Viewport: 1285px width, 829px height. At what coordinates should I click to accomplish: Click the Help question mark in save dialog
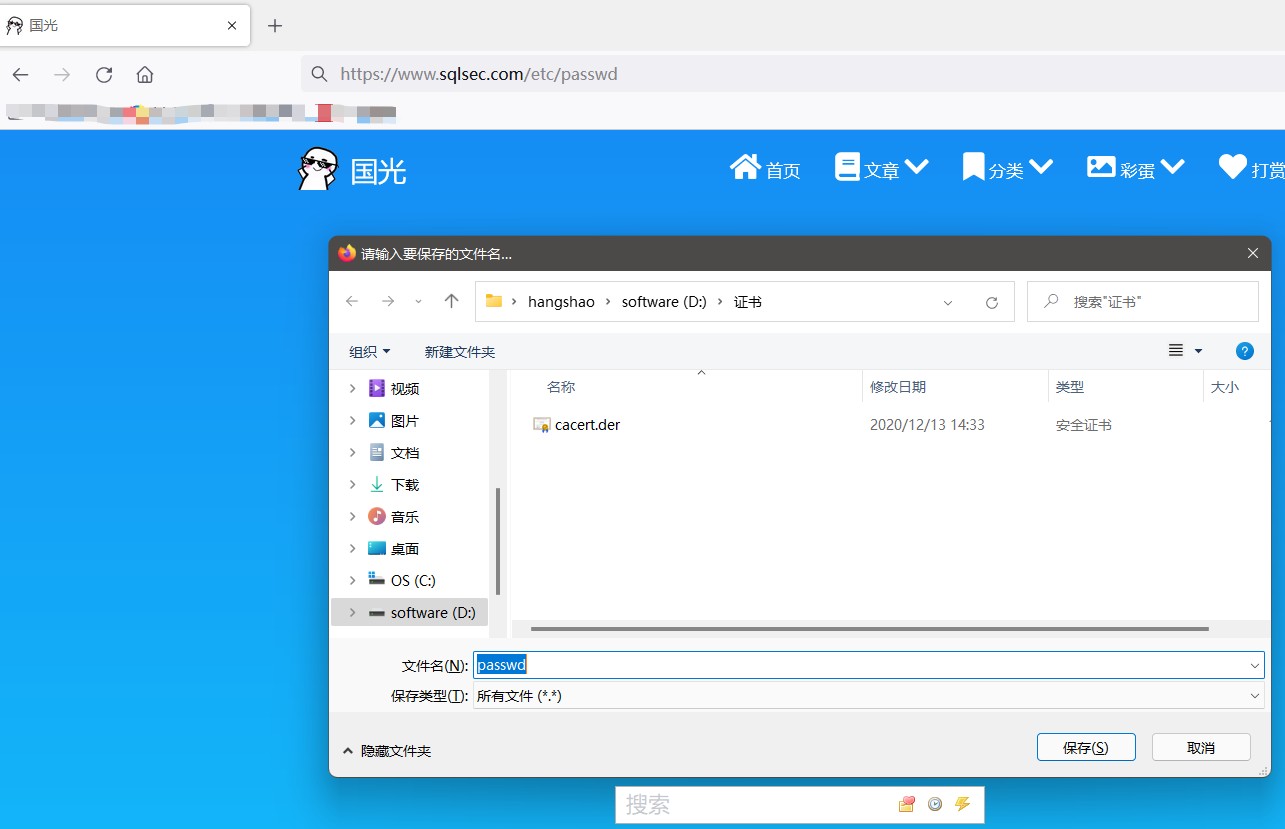click(x=1244, y=351)
